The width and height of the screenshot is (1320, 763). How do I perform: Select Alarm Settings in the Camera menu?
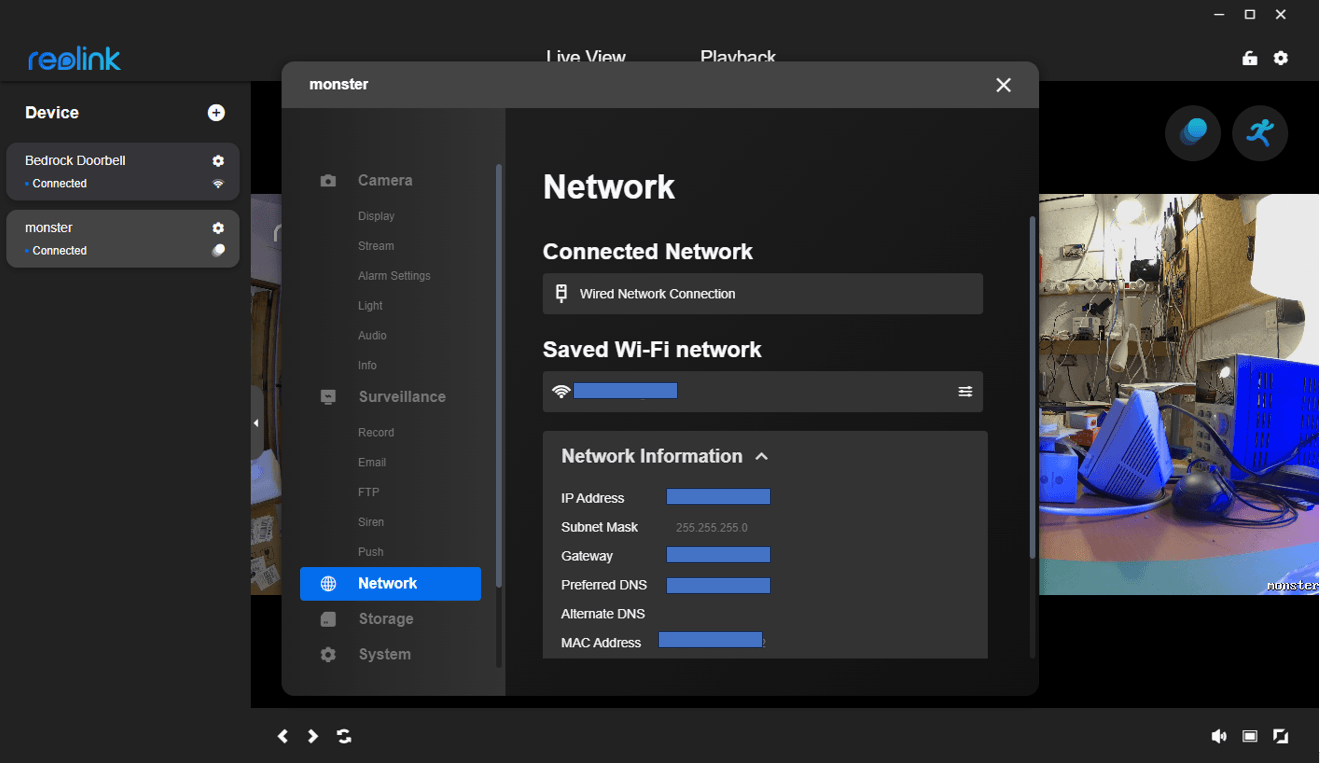394,276
